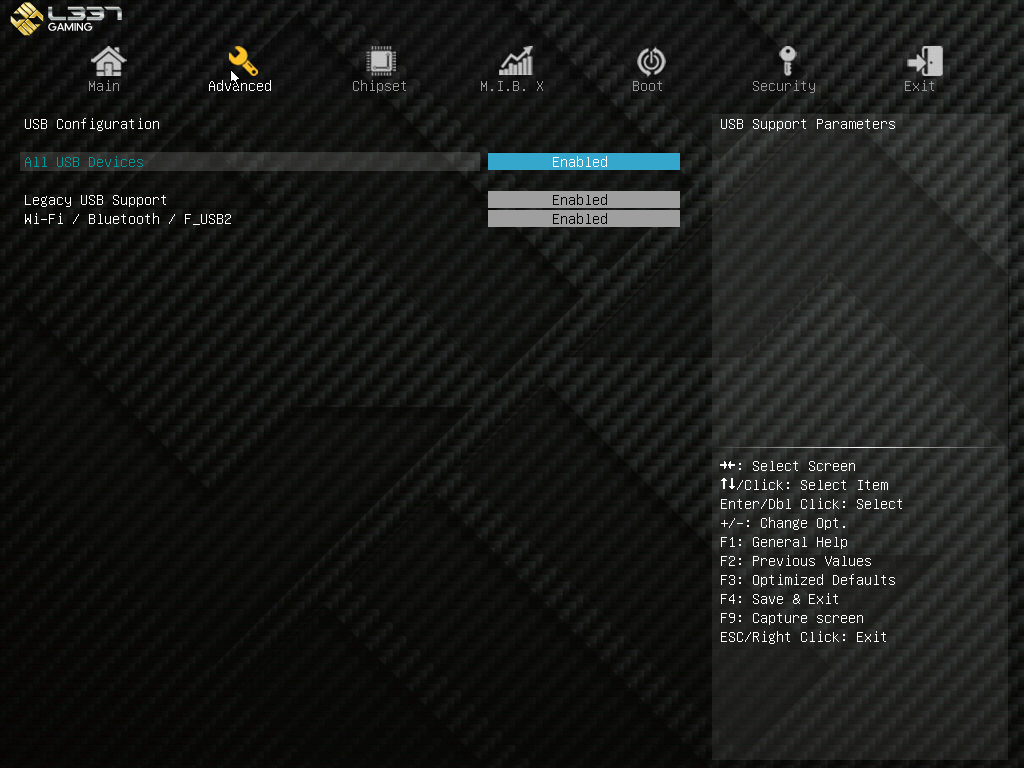Select the Exit door icon

(x=924, y=61)
